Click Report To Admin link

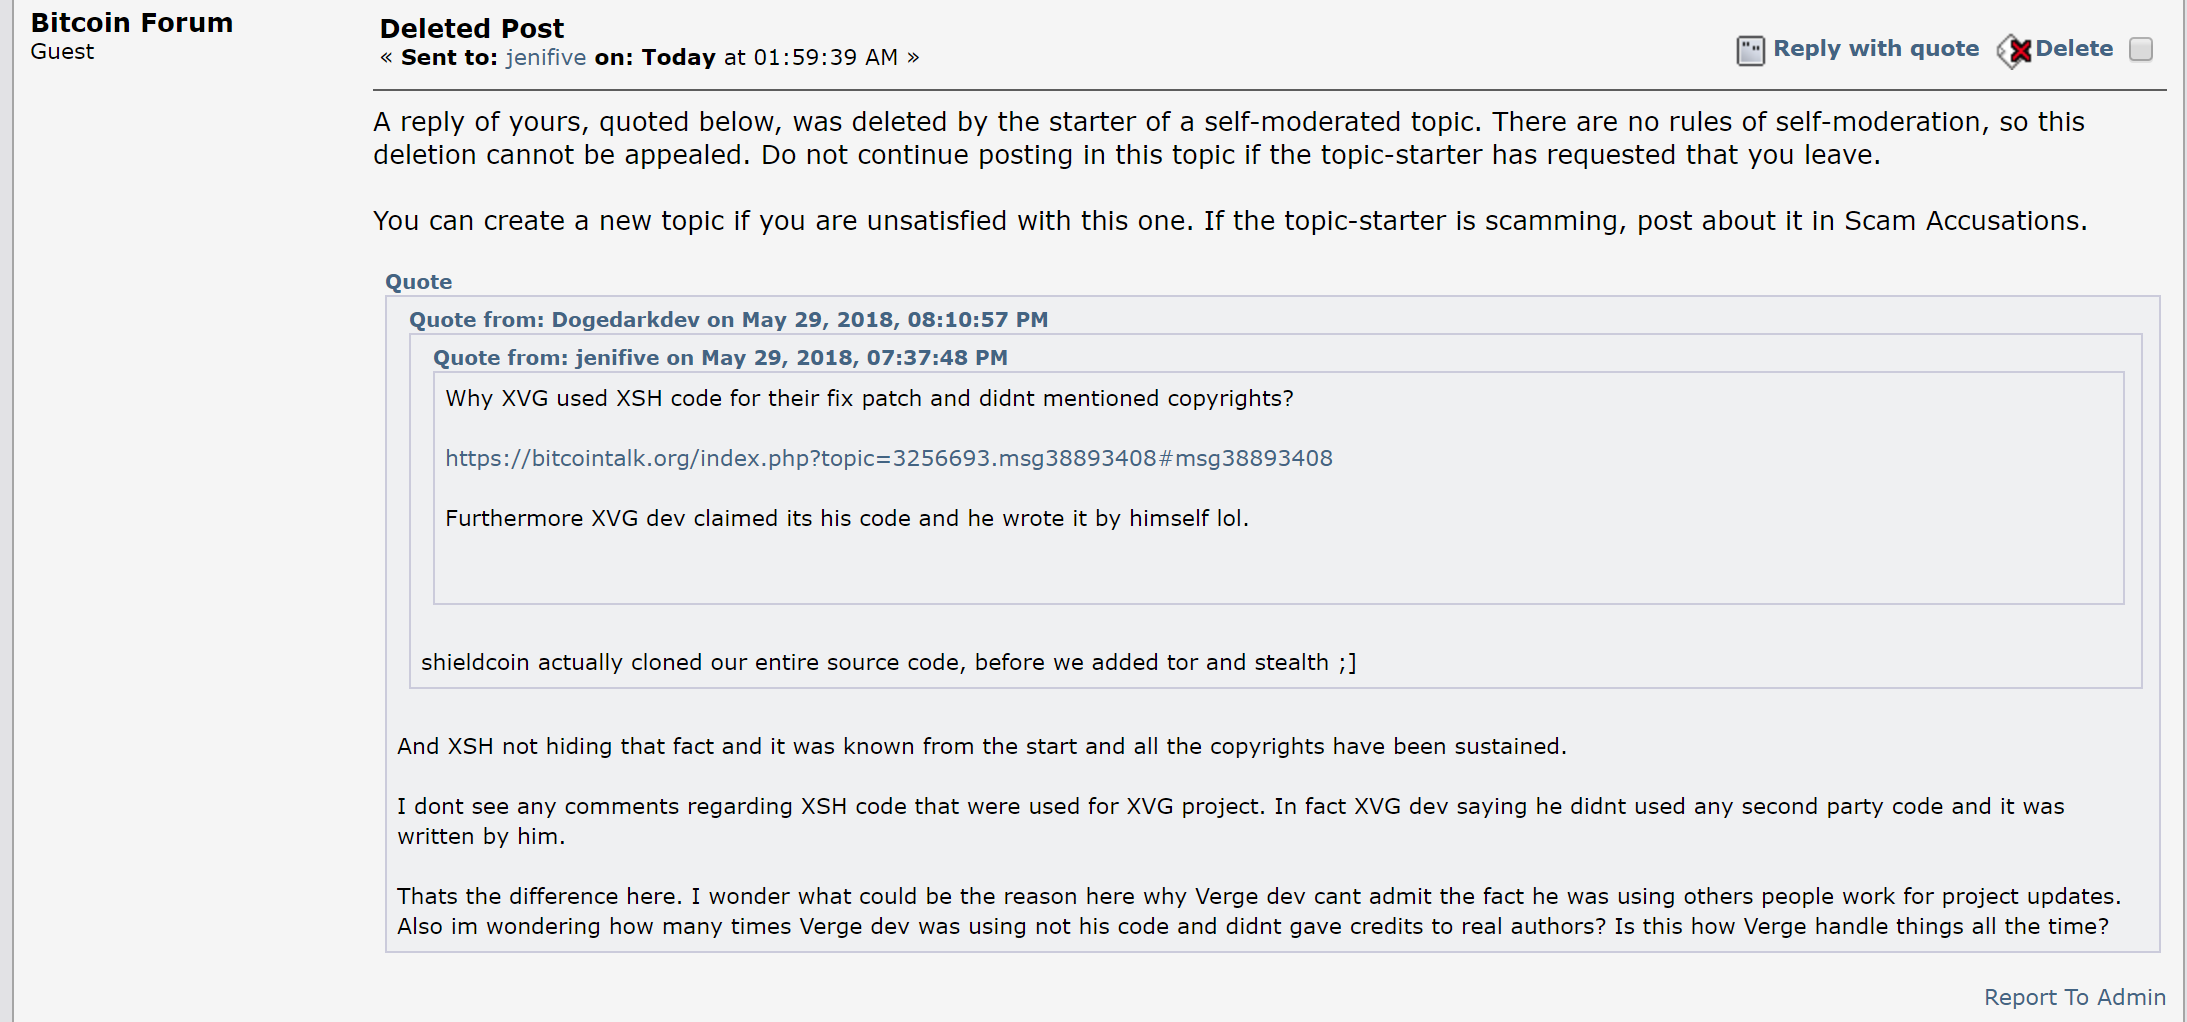click(2075, 997)
